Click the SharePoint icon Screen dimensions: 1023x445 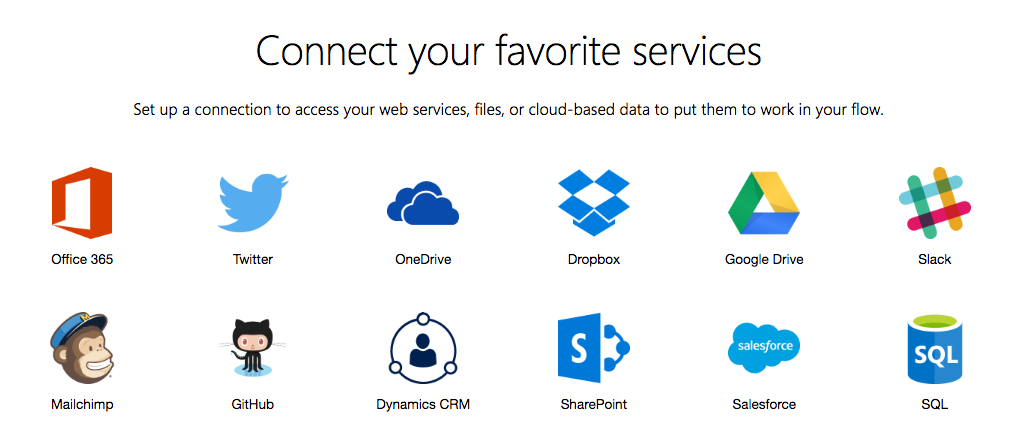click(x=594, y=348)
